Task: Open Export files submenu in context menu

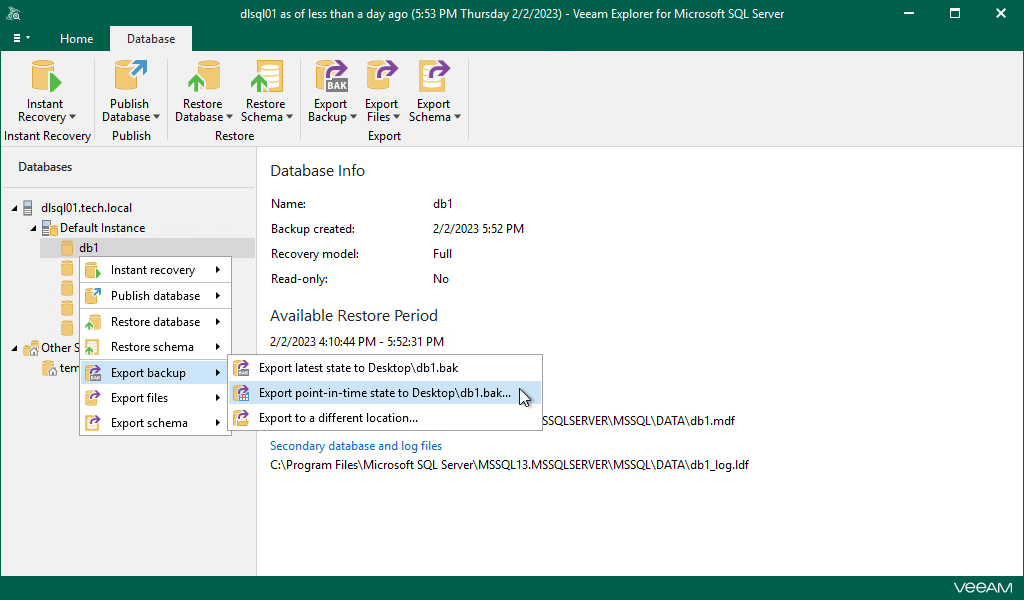Action: point(155,398)
